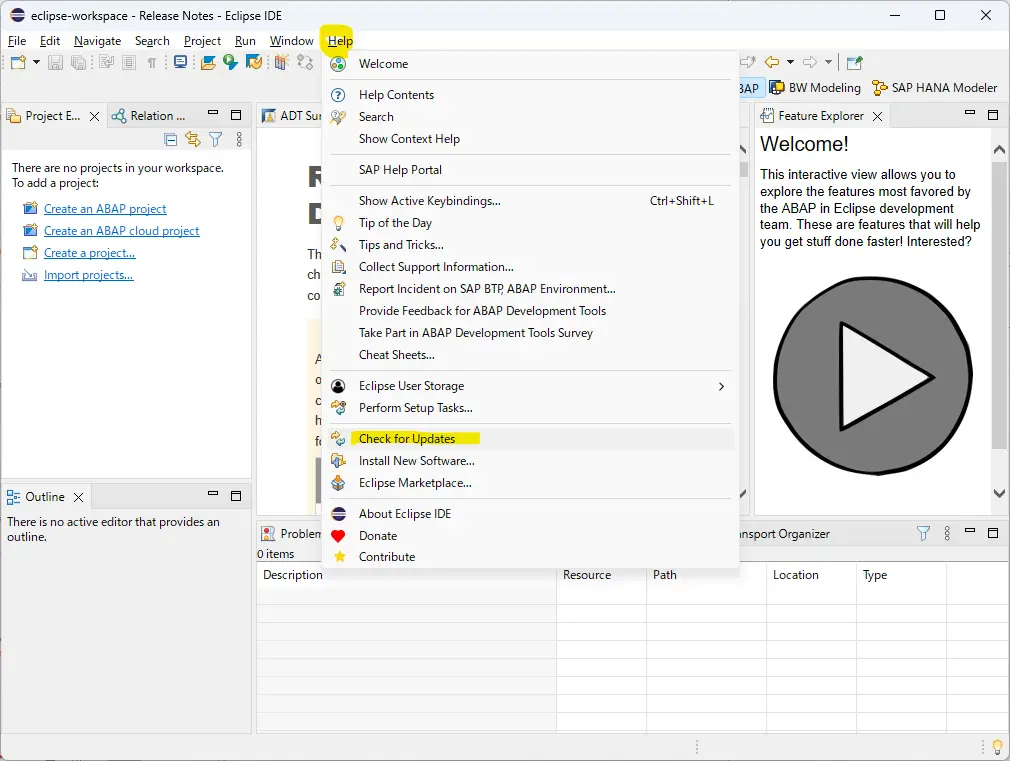Open Eclipse Marketplace... from the Help menu
The image size is (1010, 761).
point(531,483)
